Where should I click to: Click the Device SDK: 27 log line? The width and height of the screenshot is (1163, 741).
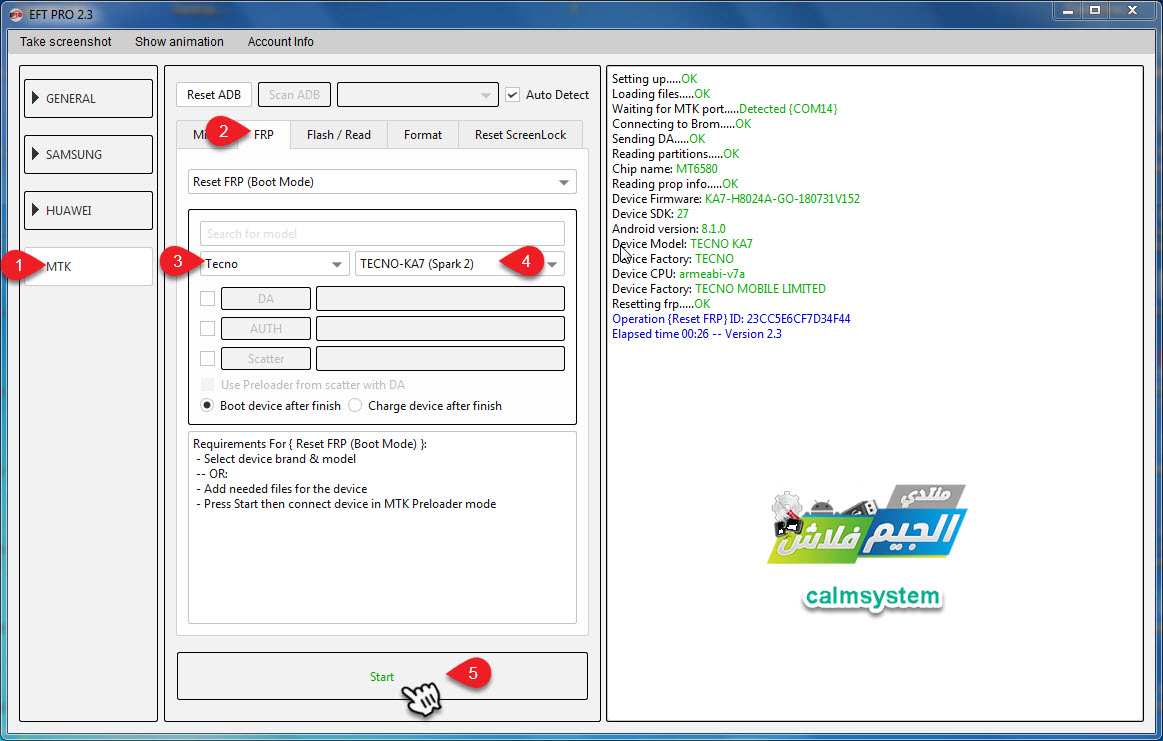pyautogui.click(x=650, y=214)
